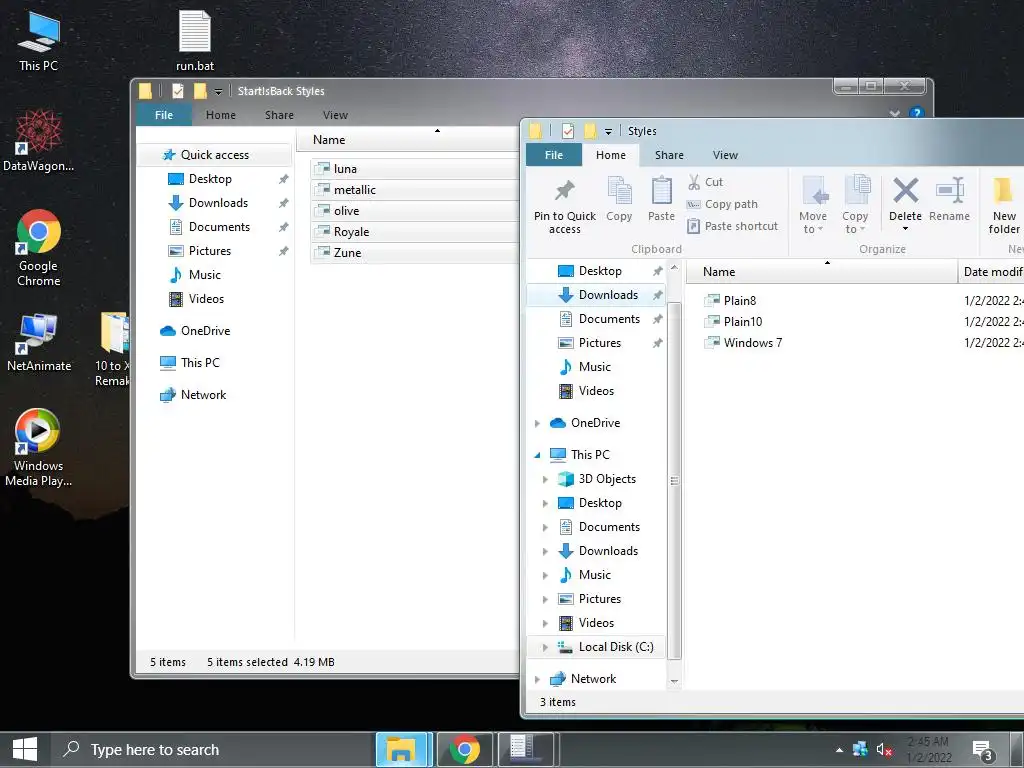Select the Plain10 file
The image size is (1024, 768).
click(x=743, y=321)
